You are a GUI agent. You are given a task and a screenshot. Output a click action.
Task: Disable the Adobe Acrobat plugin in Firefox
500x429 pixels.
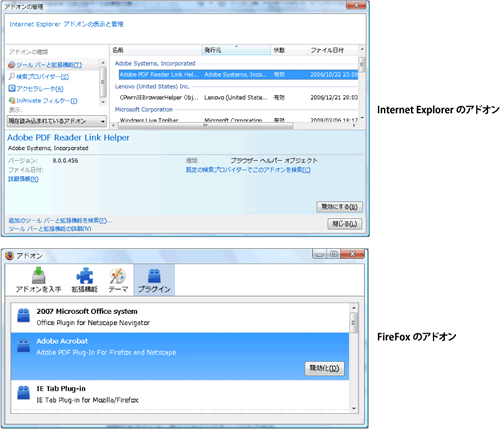pyautogui.click(x=324, y=368)
